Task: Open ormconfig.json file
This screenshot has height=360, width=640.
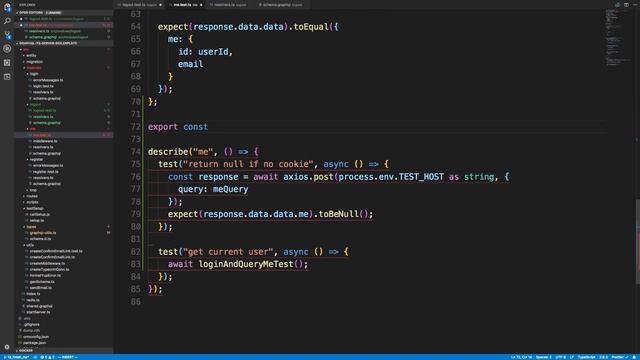Action: pos(36,337)
